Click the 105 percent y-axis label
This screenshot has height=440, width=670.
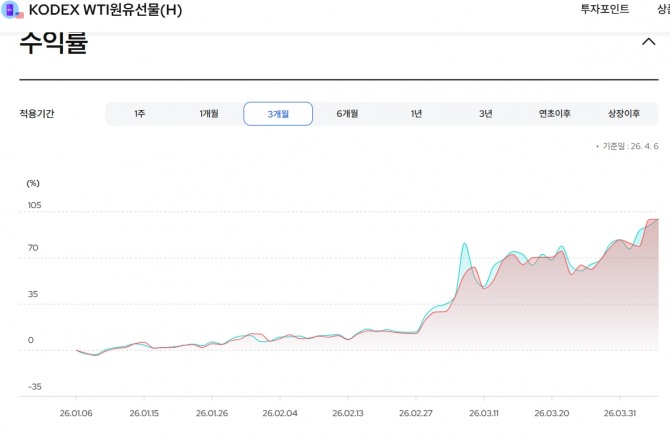pyautogui.click(x=34, y=205)
